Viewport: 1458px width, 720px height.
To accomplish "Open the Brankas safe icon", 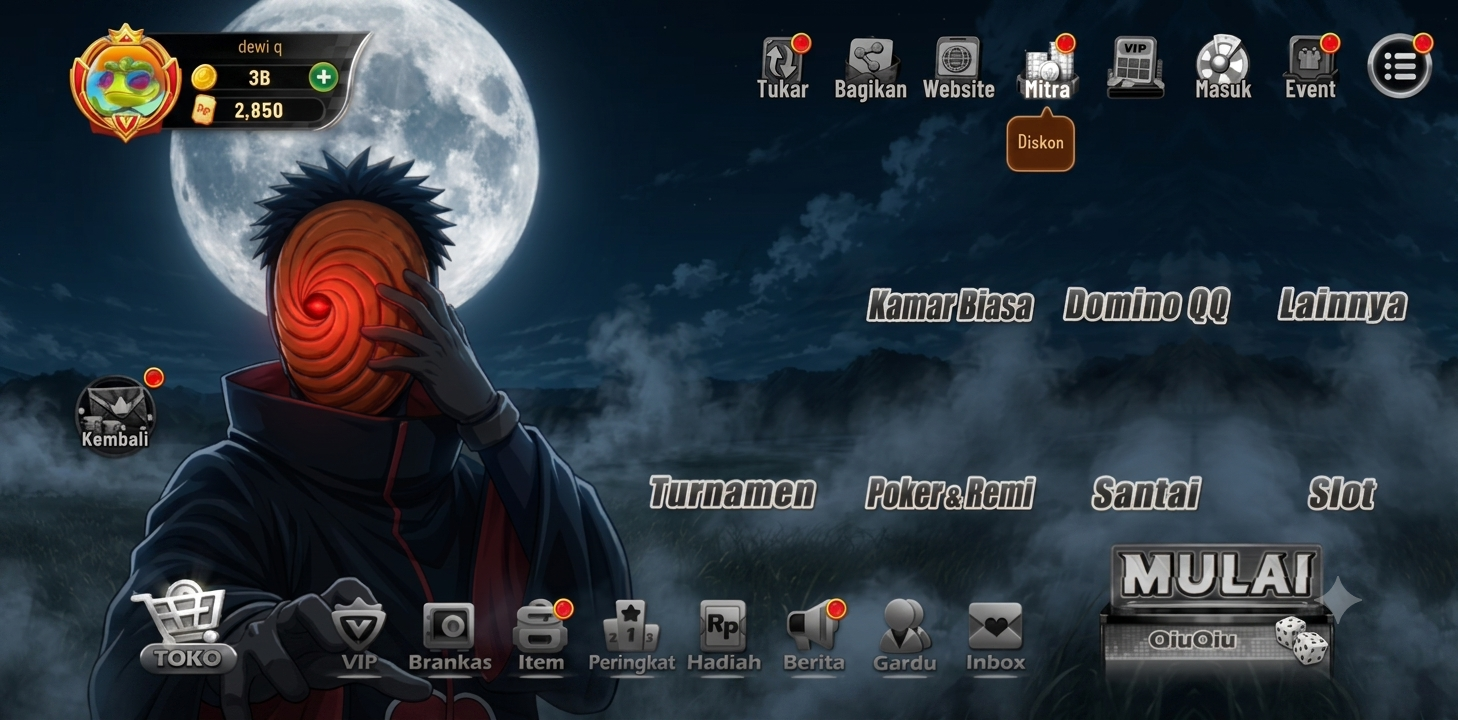I will click(450, 637).
